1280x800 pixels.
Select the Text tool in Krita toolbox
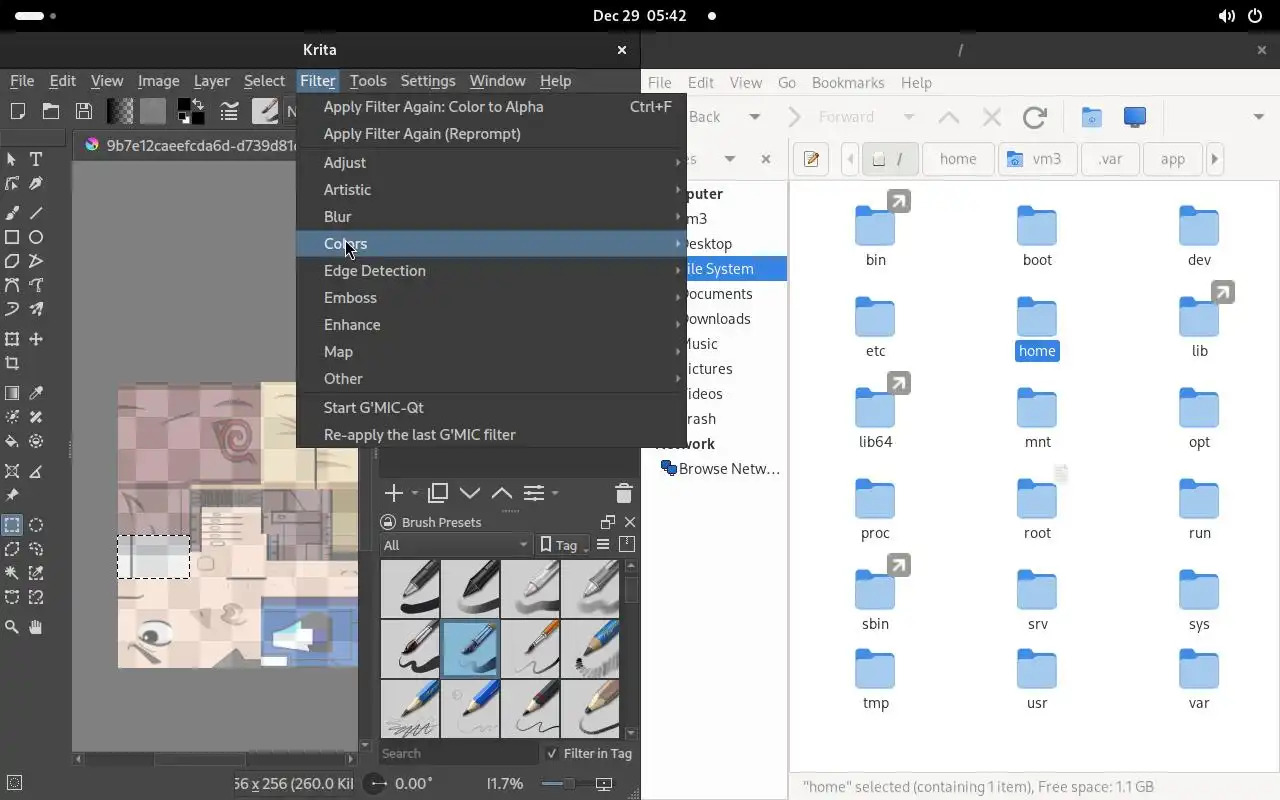pos(36,159)
